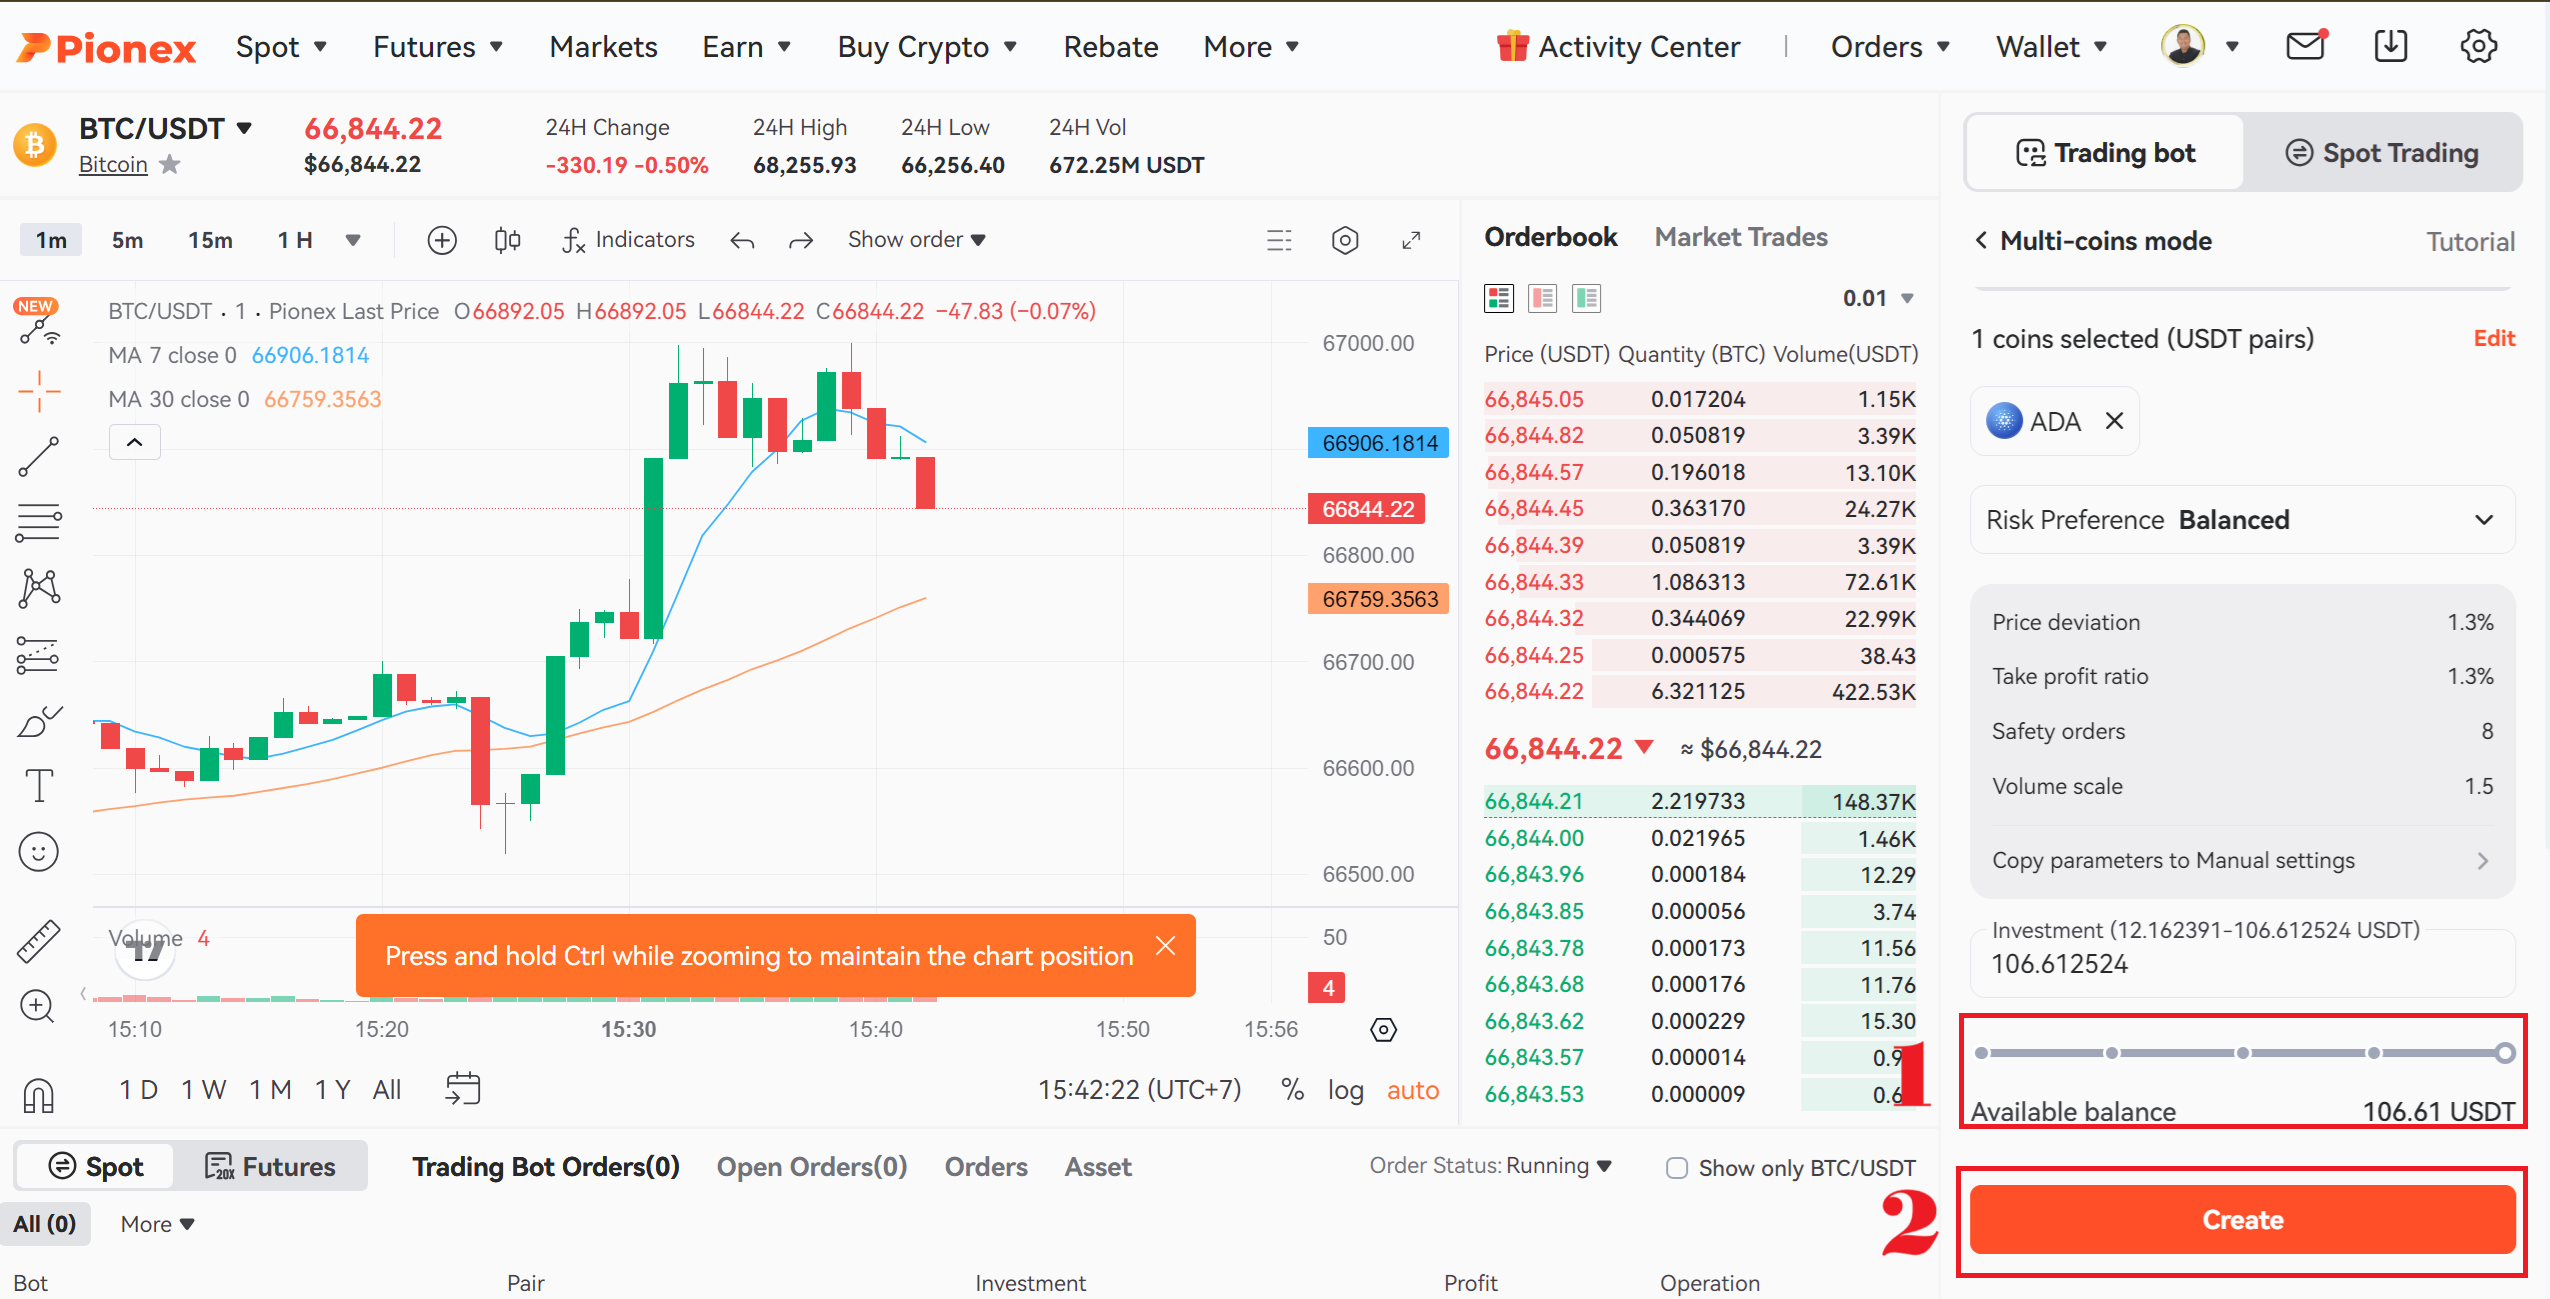
Task: Copy parameters to Manual settings
Action: tap(2242, 860)
